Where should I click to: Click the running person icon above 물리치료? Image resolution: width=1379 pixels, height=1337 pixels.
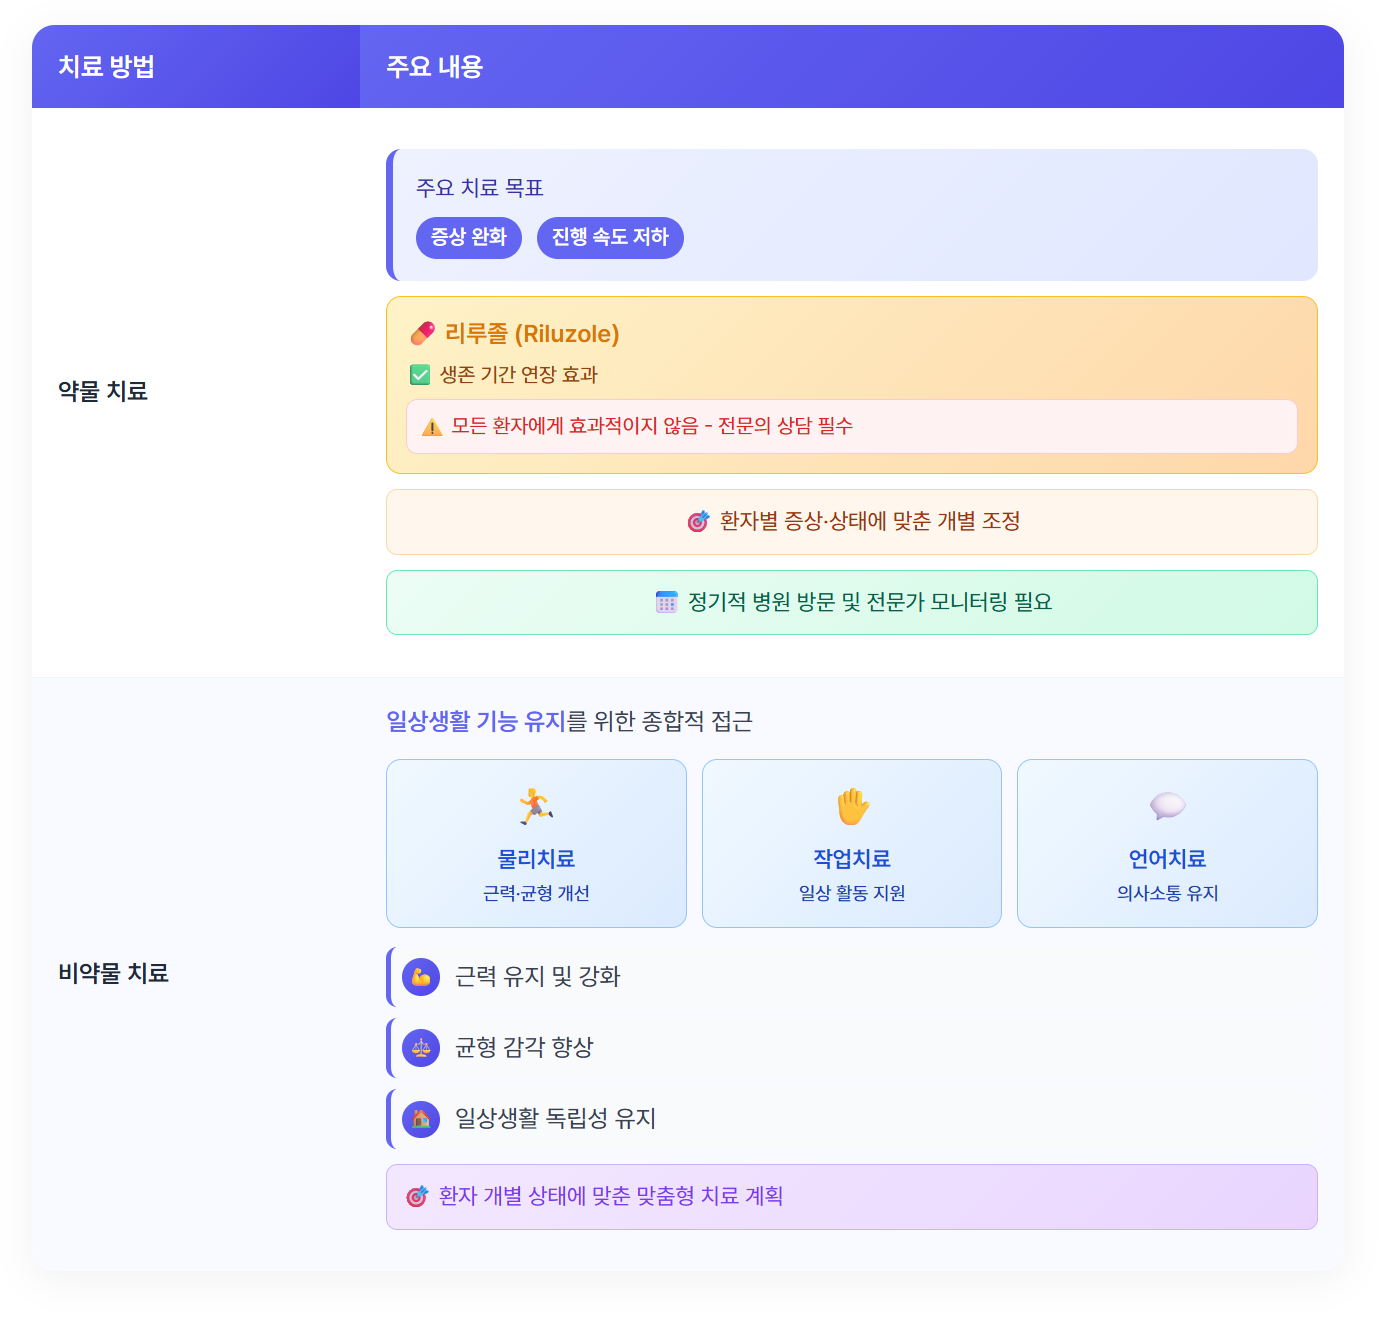point(536,806)
